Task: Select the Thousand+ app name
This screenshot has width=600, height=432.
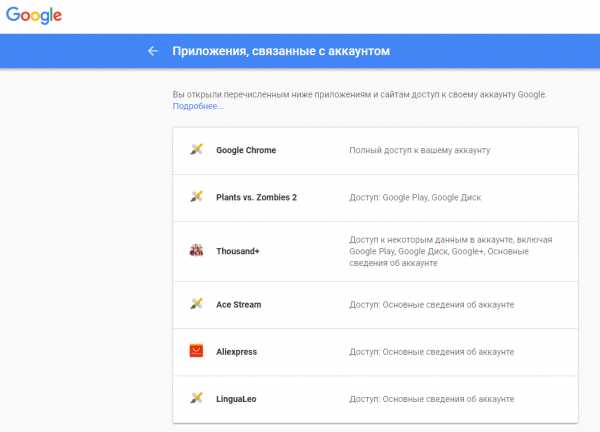Action: (x=238, y=251)
